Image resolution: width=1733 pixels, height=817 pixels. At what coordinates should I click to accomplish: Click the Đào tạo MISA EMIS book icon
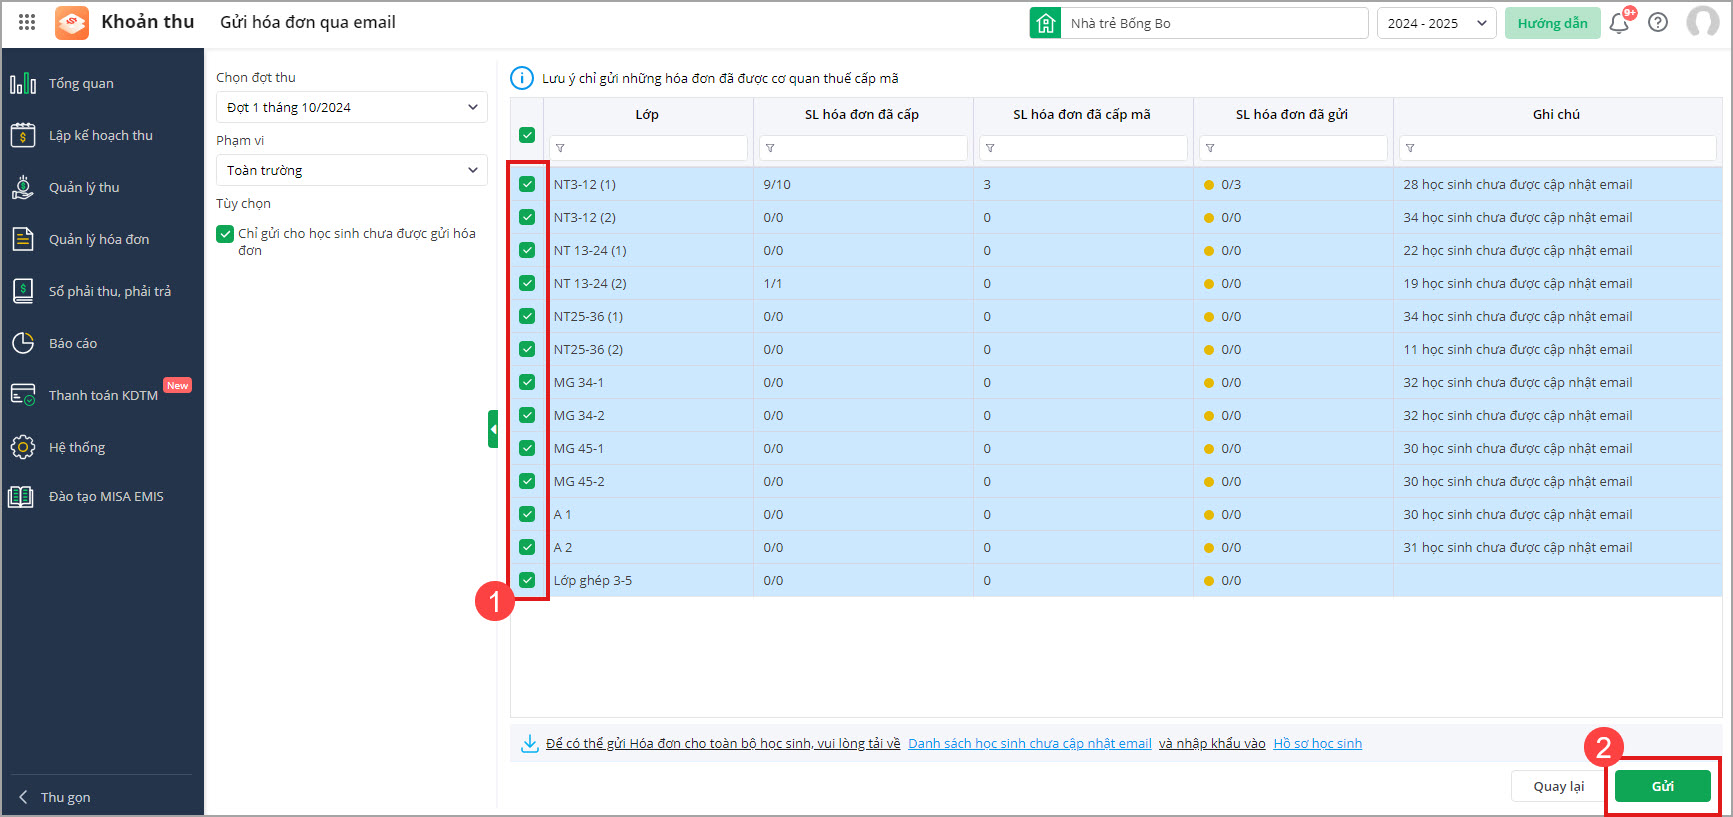point(21,496)
